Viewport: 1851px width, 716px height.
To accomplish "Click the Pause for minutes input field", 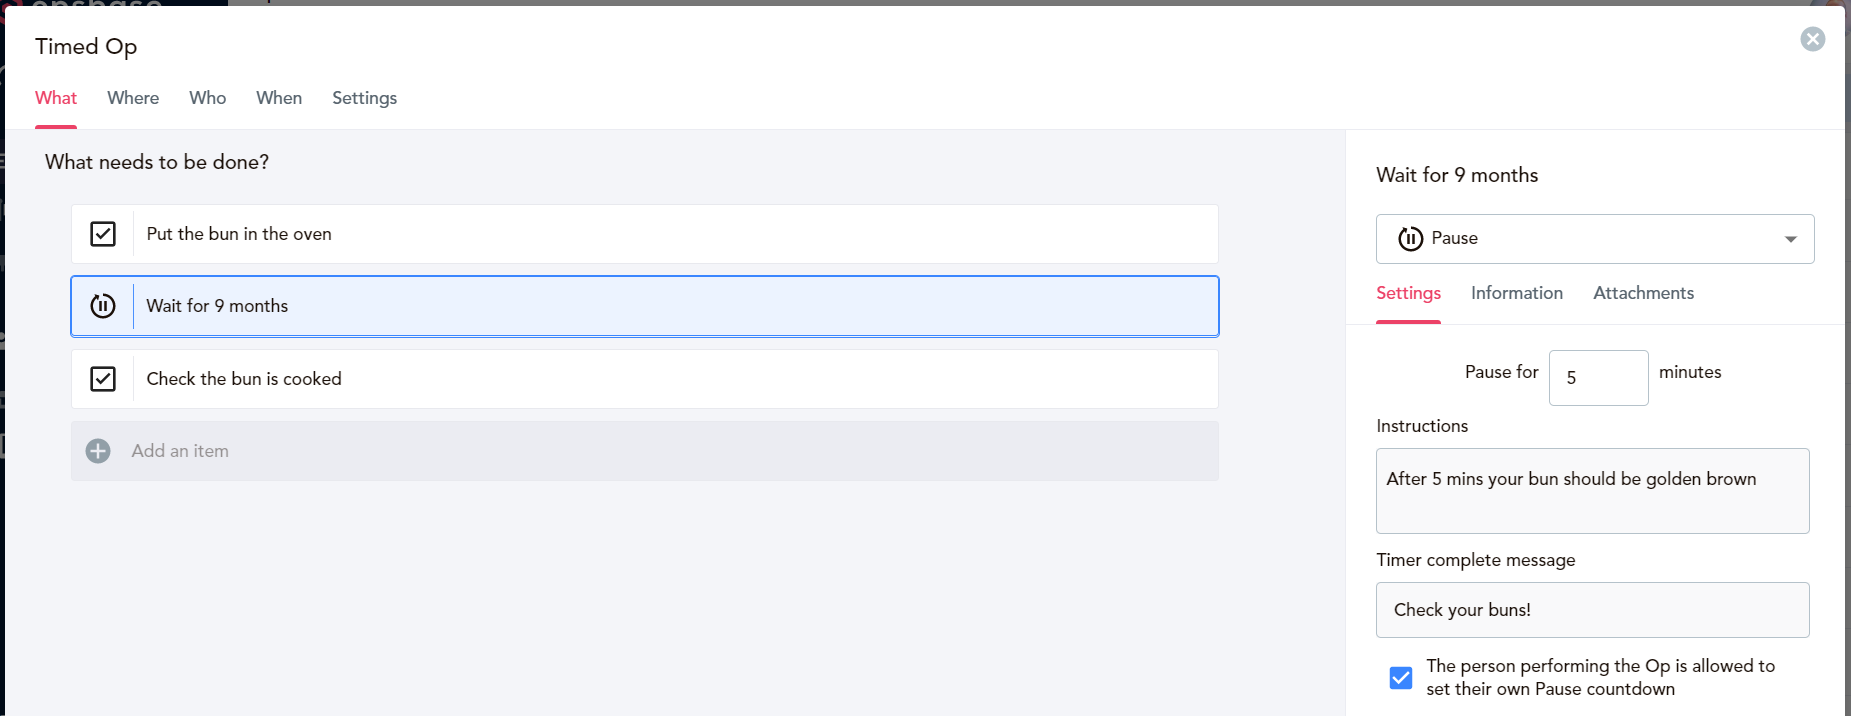I will pos(1598,378).
